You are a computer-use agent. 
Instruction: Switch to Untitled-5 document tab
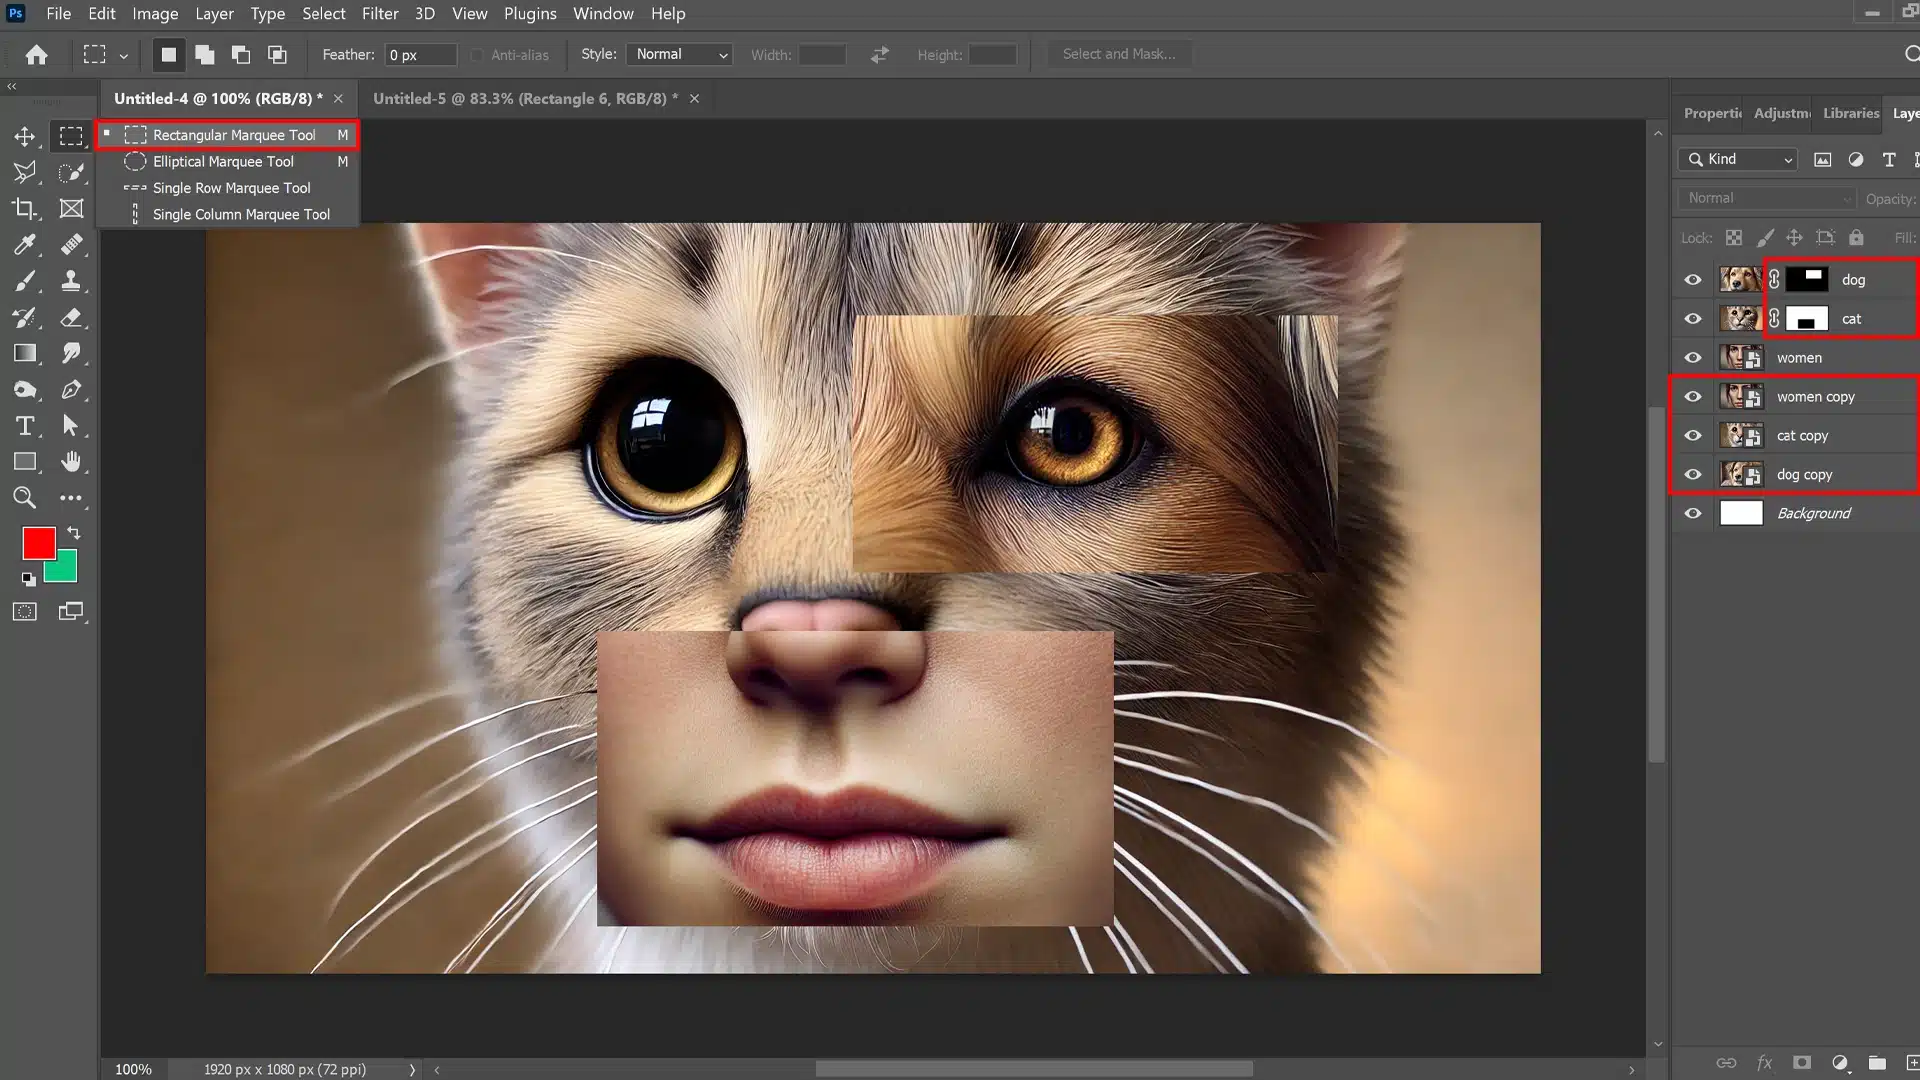(525, 99)
